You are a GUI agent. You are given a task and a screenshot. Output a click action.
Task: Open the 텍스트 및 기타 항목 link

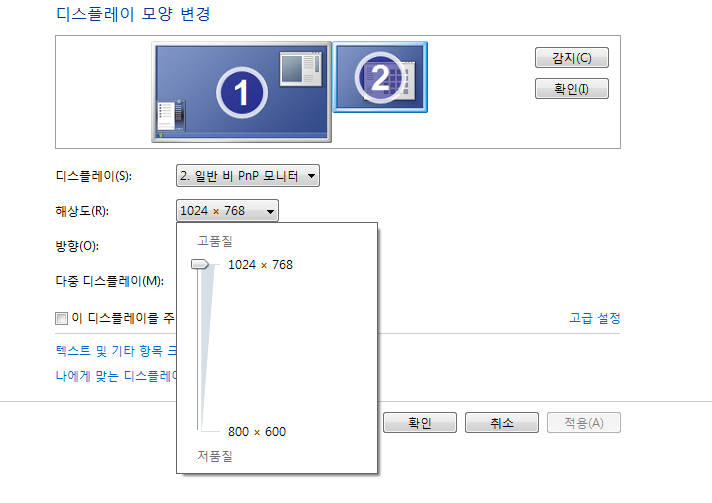pyautogui.click(x=116, y=351)
